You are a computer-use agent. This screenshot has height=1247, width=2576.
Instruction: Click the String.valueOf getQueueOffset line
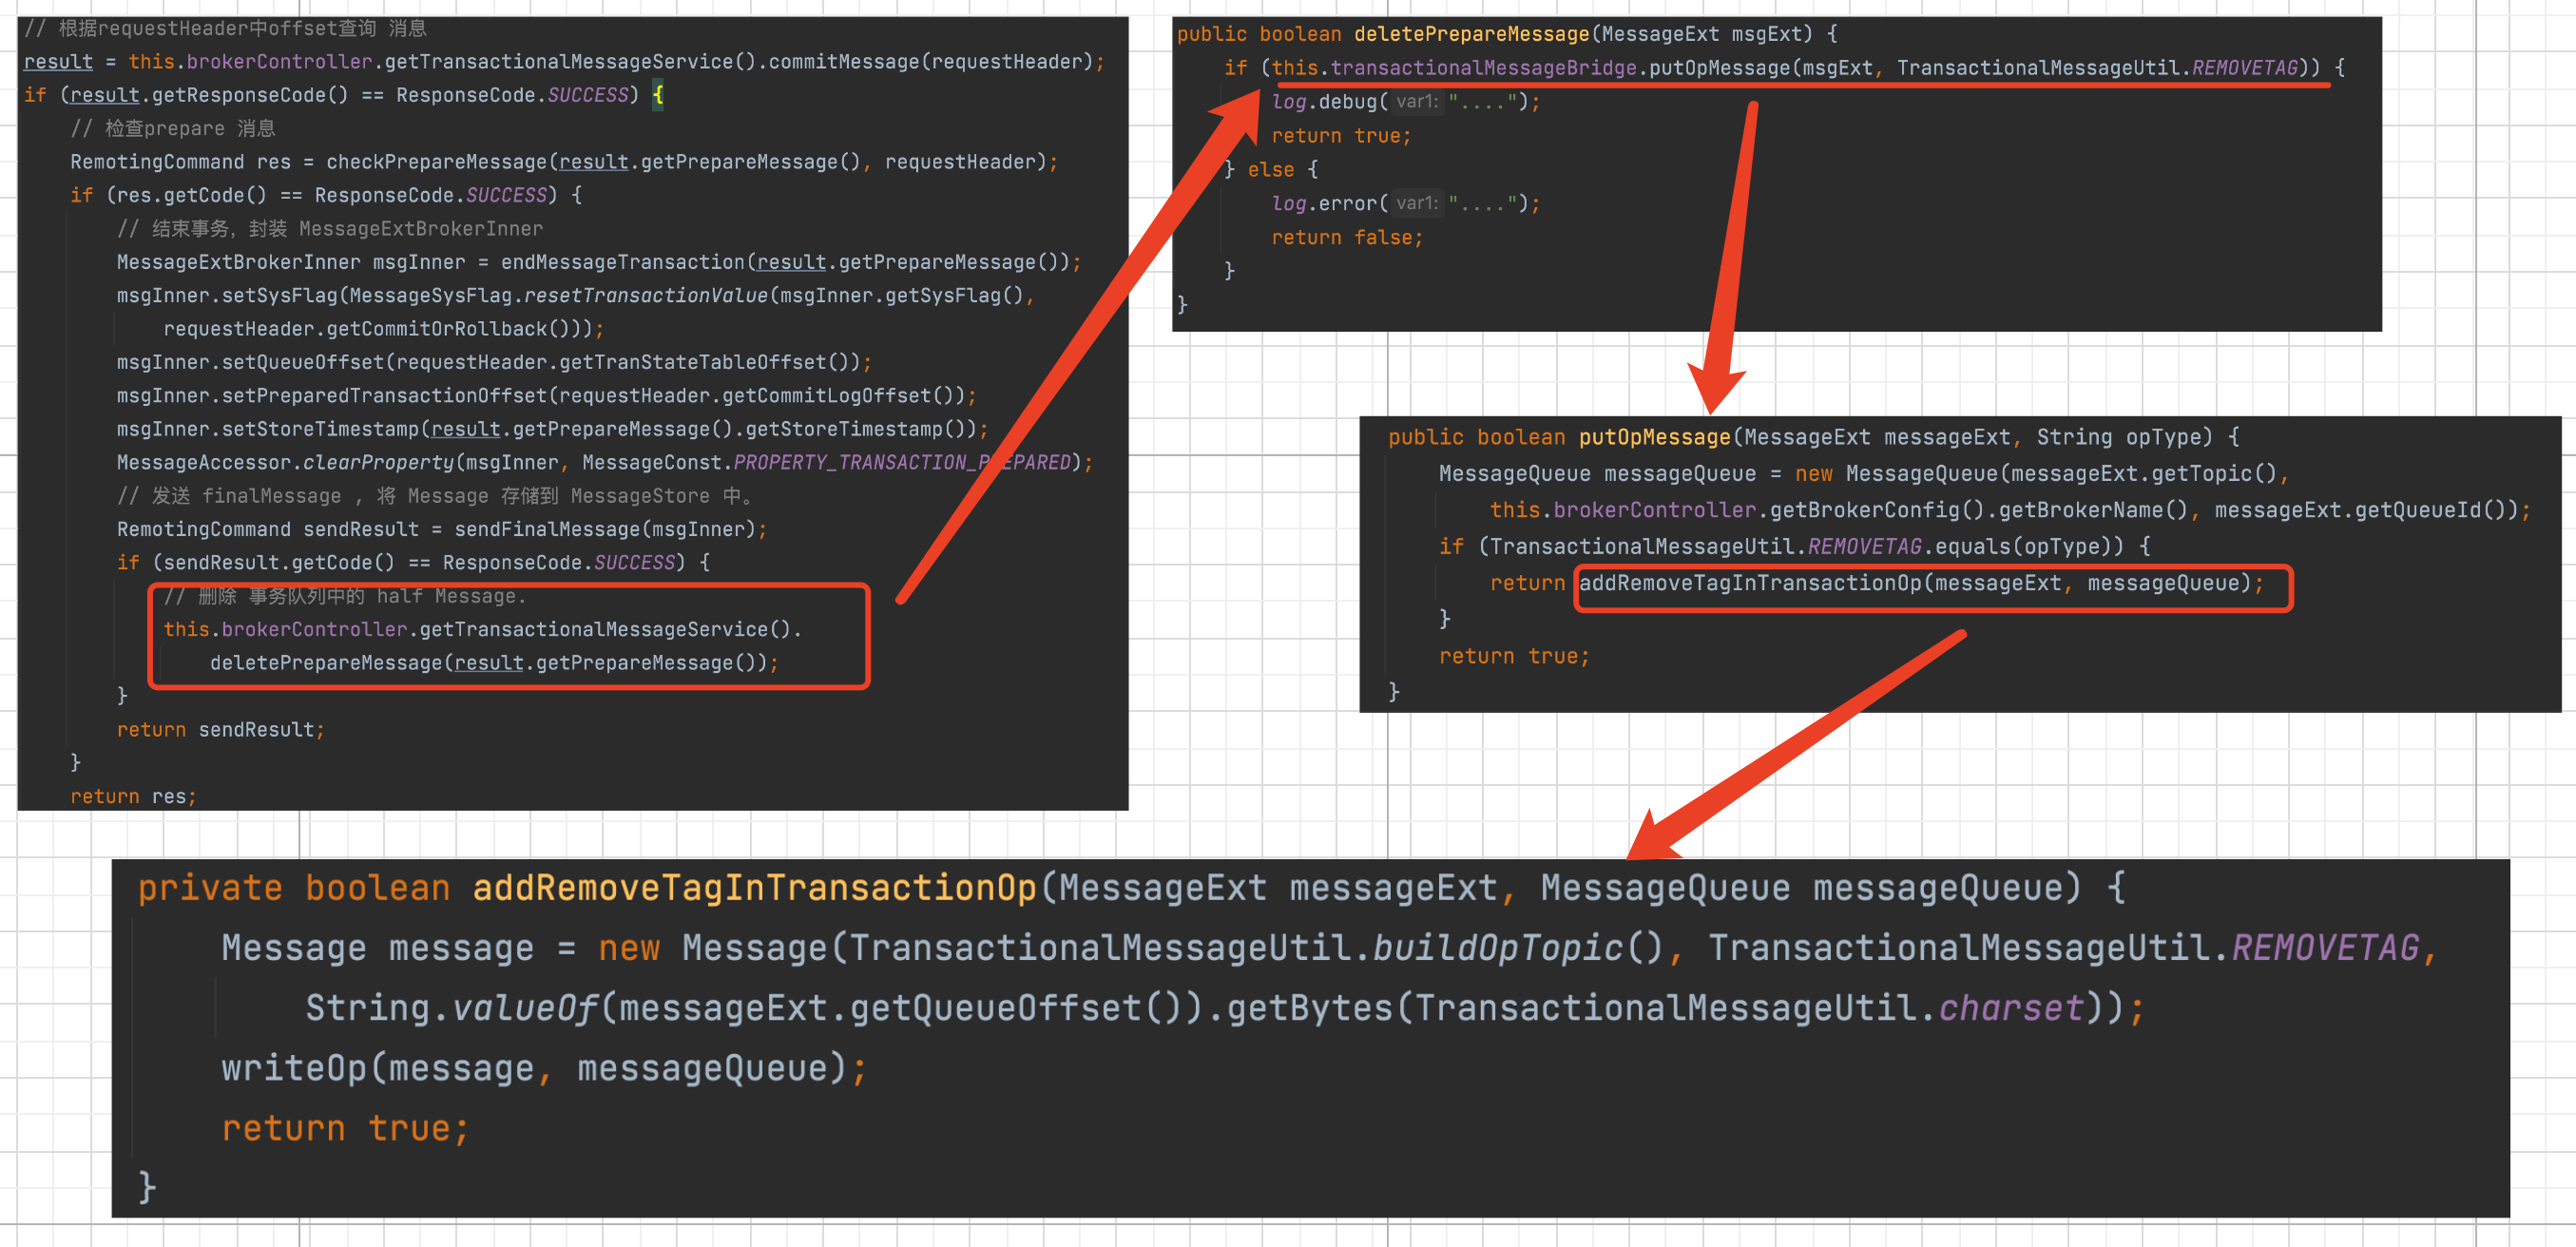pos(1223,1008)
